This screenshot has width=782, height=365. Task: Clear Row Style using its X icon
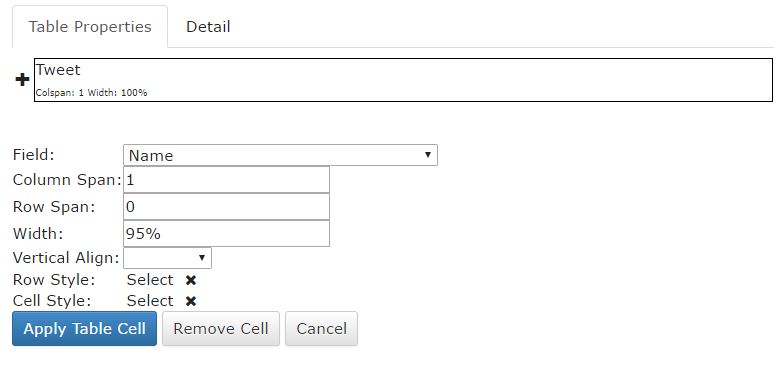click(x=191, y=280)
